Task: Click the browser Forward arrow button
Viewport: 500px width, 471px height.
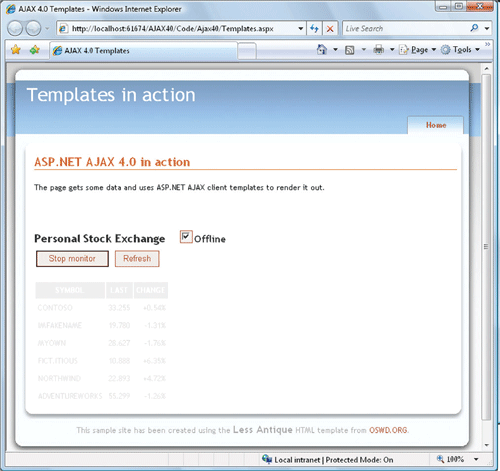Action: [33, 28]
